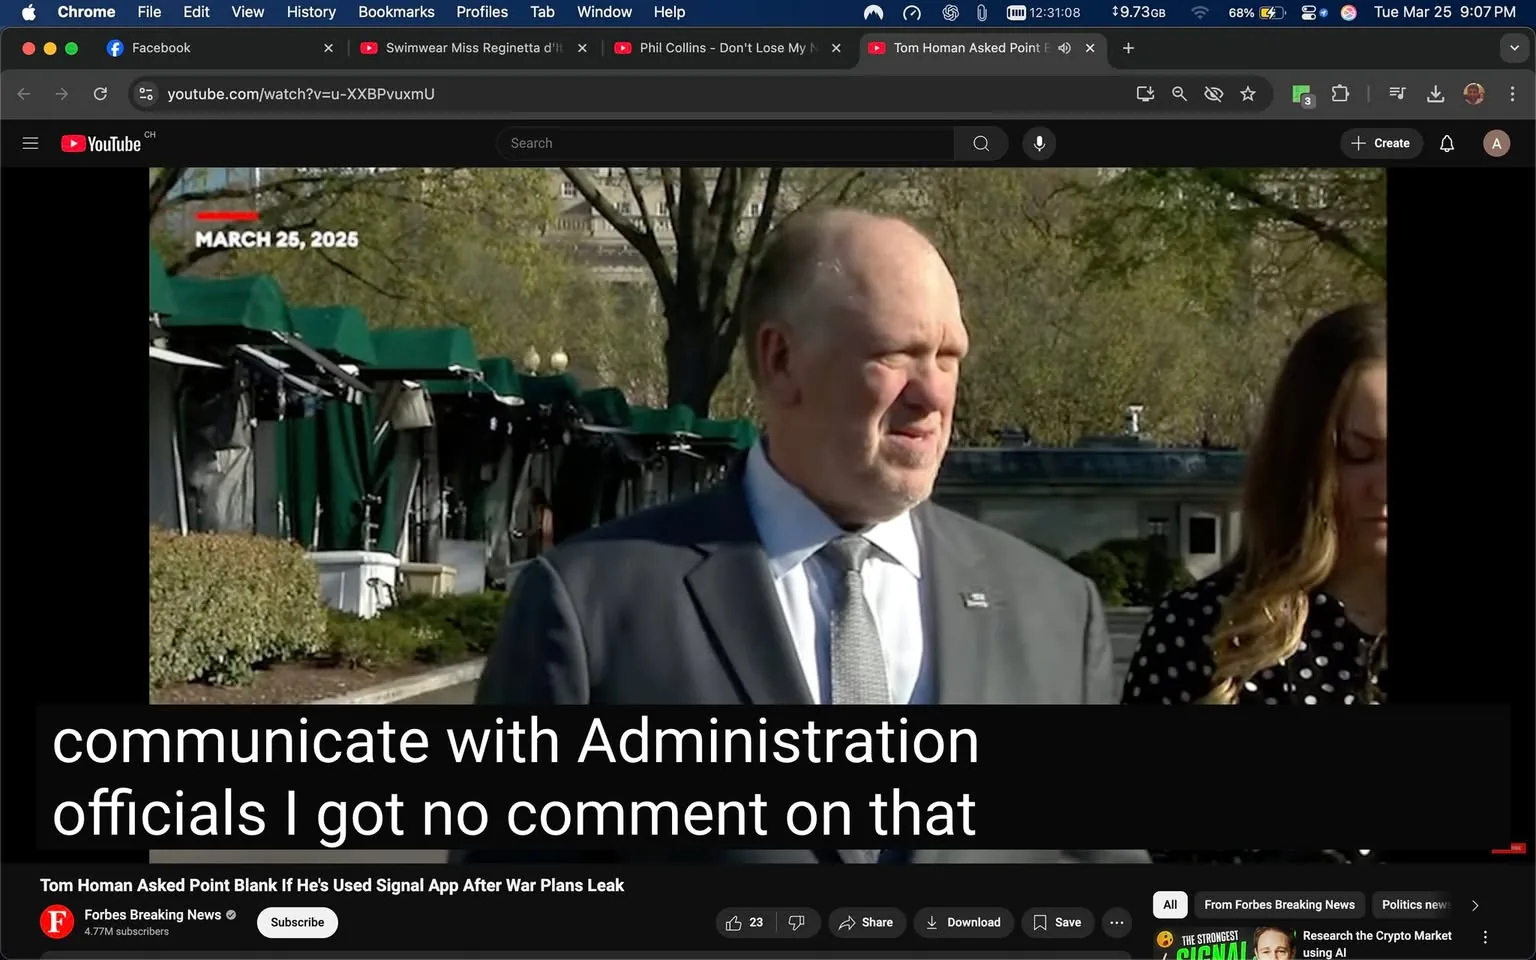The width and height of the screenshot is (1536, 960).
Task: Bookmark this page with star icon
Action: tap(1248, 94)
